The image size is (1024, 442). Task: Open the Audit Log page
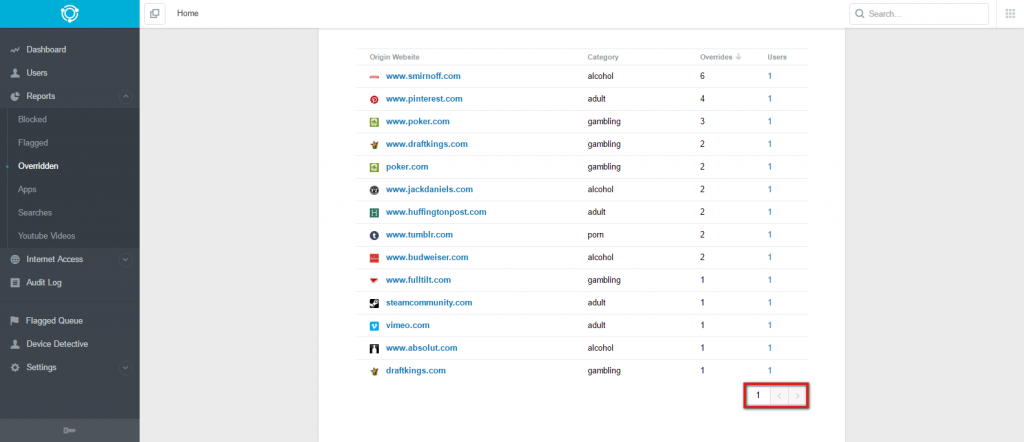click(x=44, y=283)
